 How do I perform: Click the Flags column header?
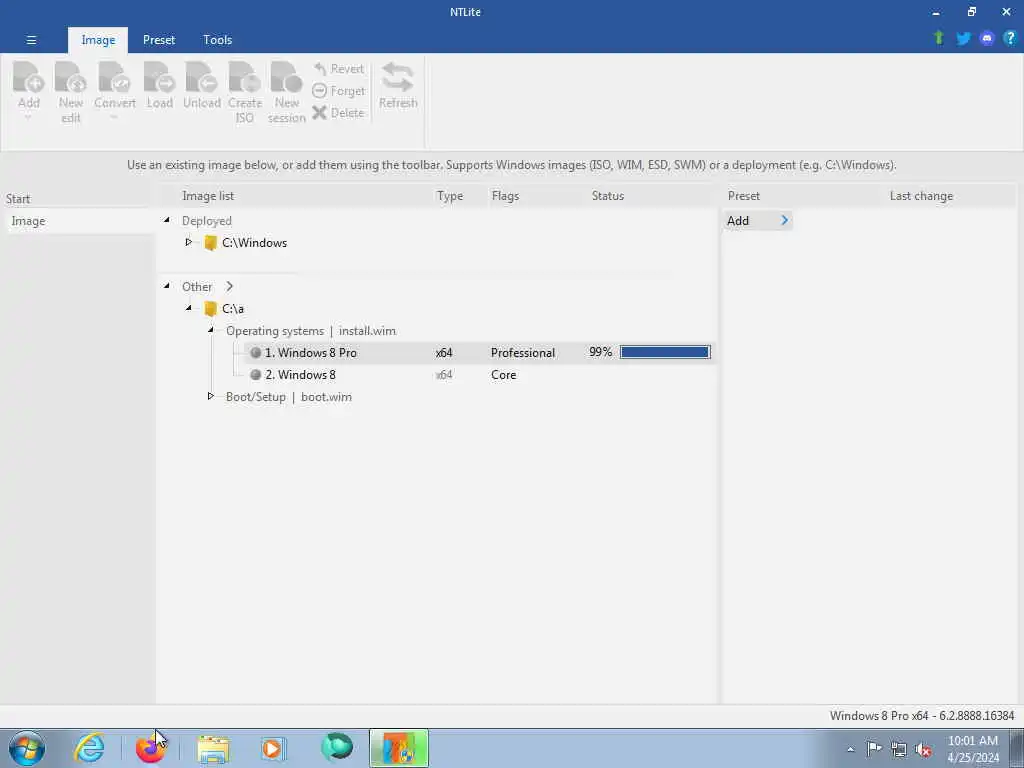tap(505, 196)
